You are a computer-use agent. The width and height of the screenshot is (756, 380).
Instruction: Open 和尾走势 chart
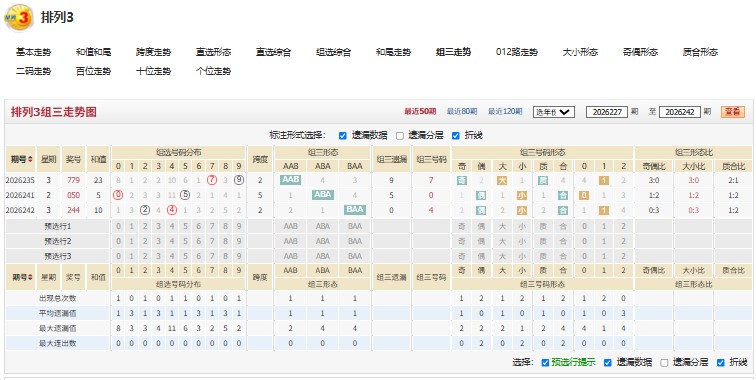coord(393,52)
